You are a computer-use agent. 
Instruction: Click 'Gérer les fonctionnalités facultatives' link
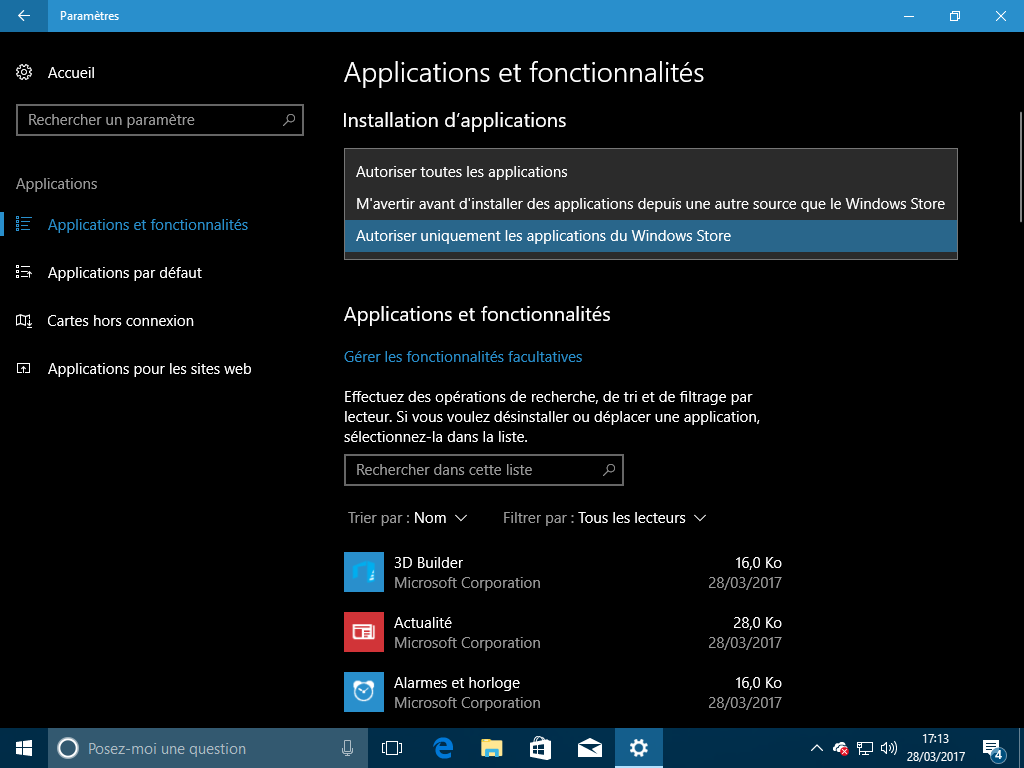463,357
